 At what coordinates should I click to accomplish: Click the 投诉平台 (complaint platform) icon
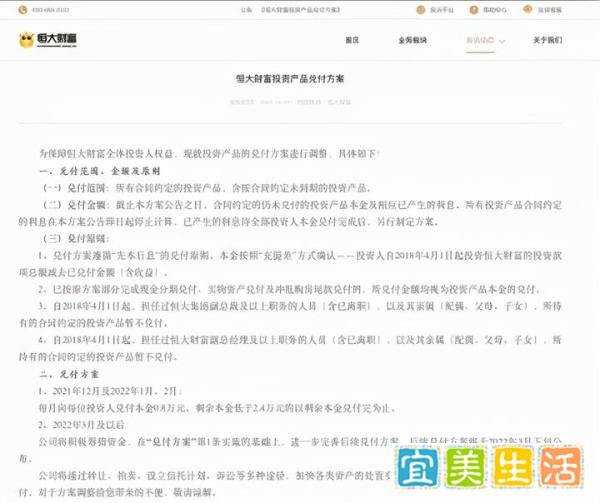(x=421, y=10)
